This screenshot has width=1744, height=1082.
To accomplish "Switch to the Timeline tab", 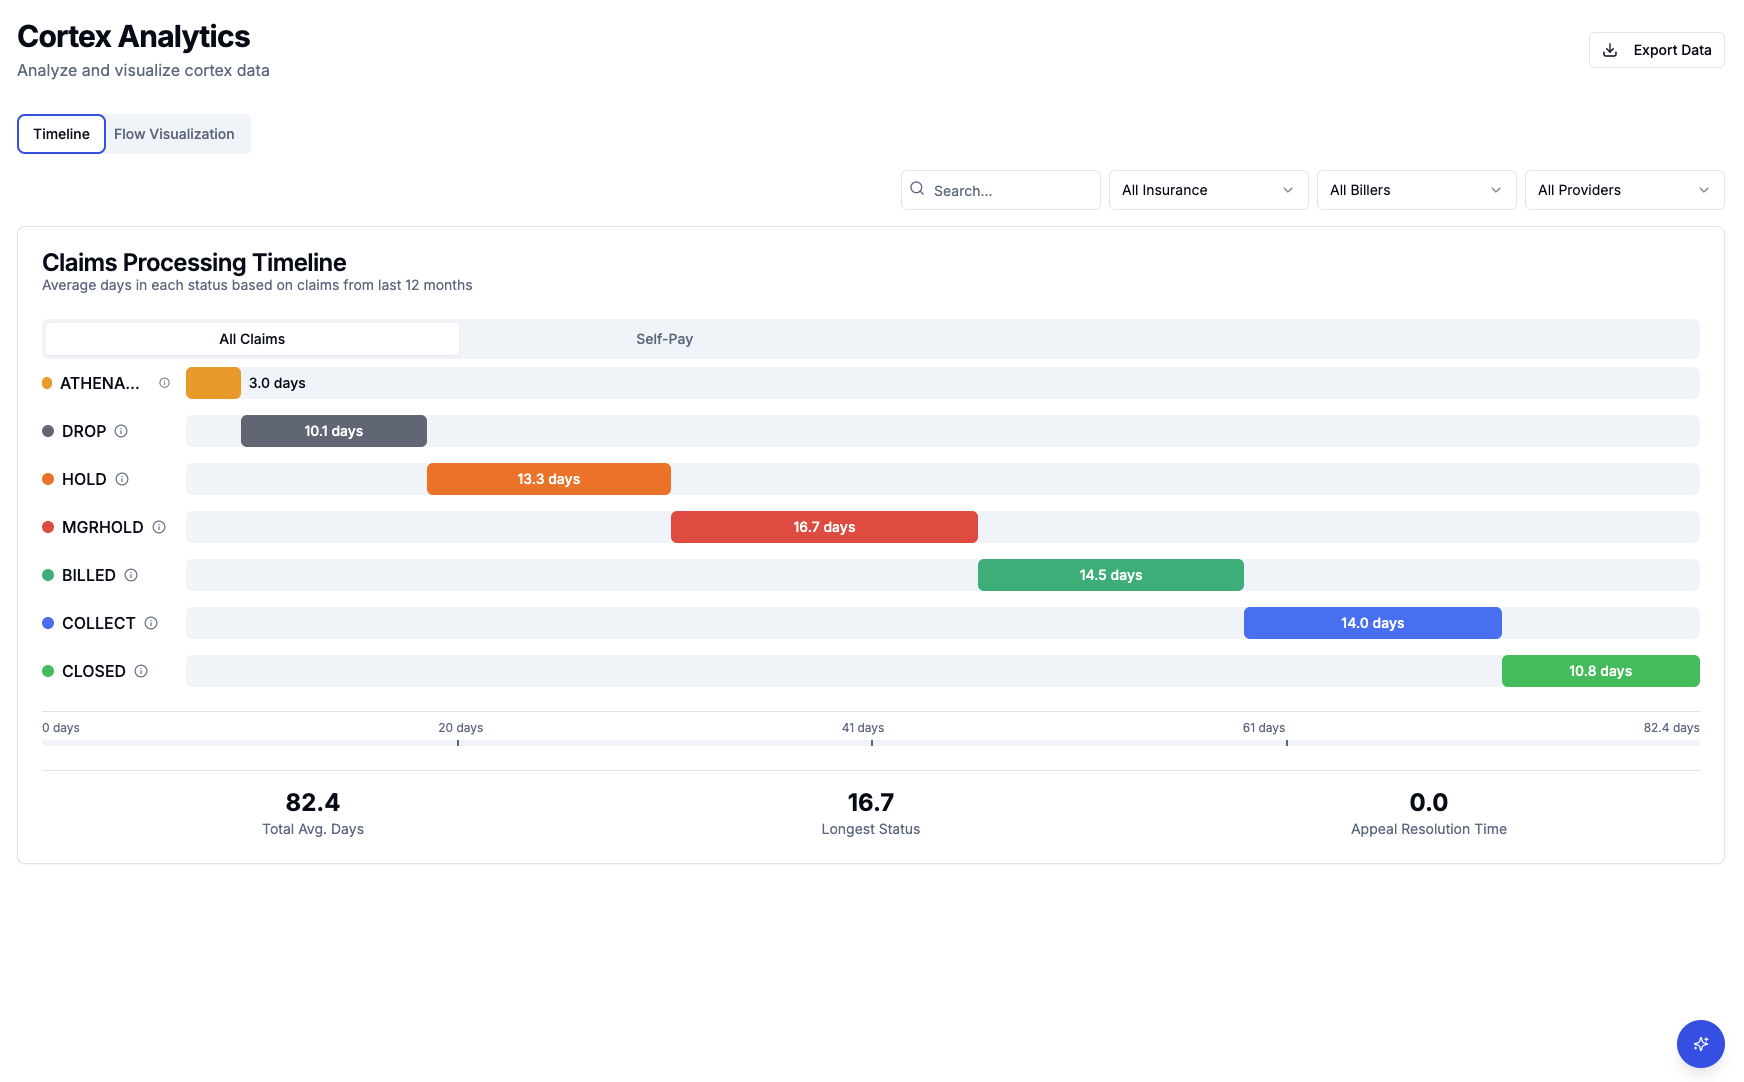I will click(x=61, y=134).
